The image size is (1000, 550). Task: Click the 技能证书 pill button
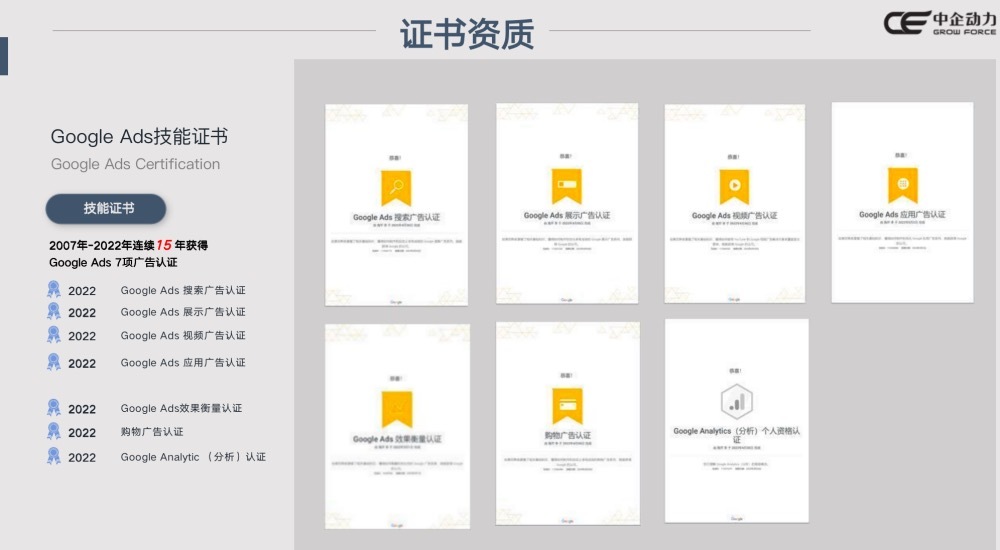(106, 209)
